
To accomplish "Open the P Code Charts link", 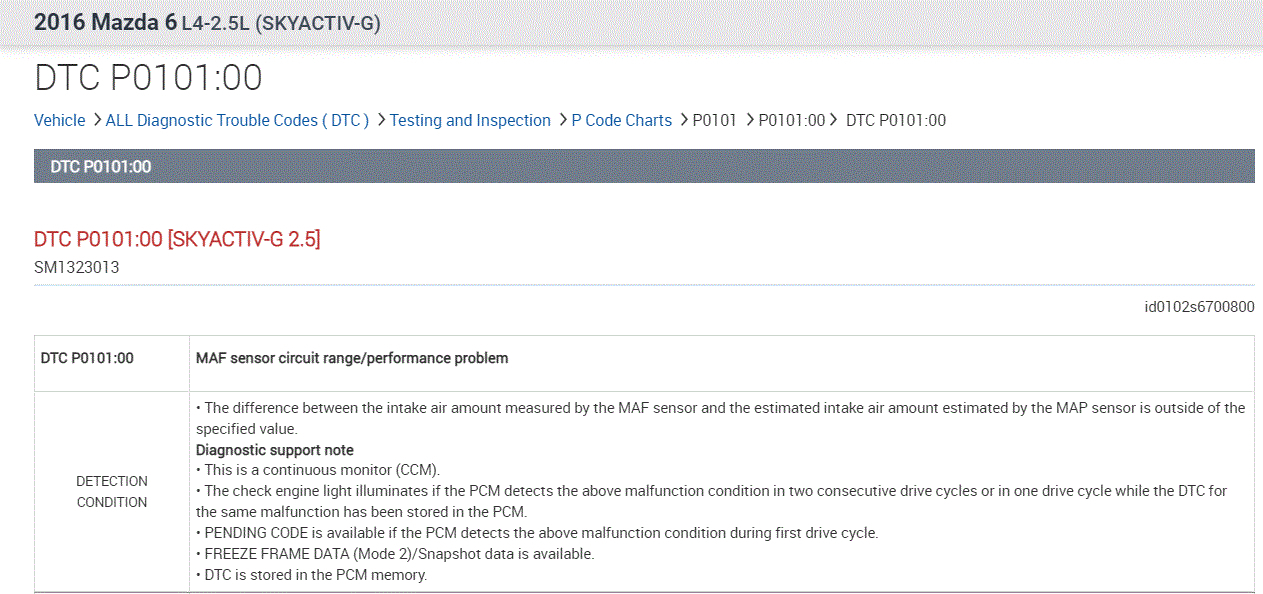I will point(621,120).
